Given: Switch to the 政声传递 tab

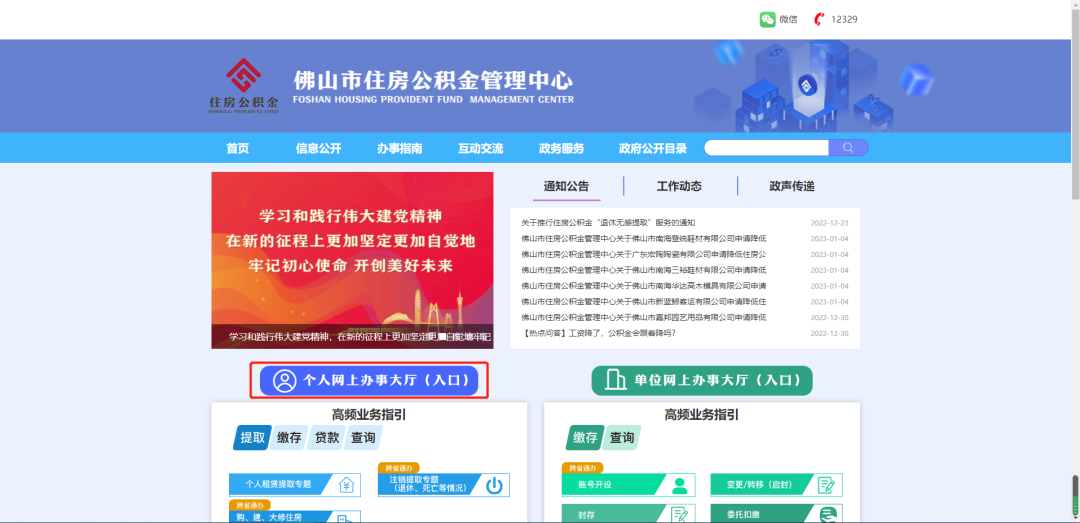Looking at the screenshot, I should (792, 186).
